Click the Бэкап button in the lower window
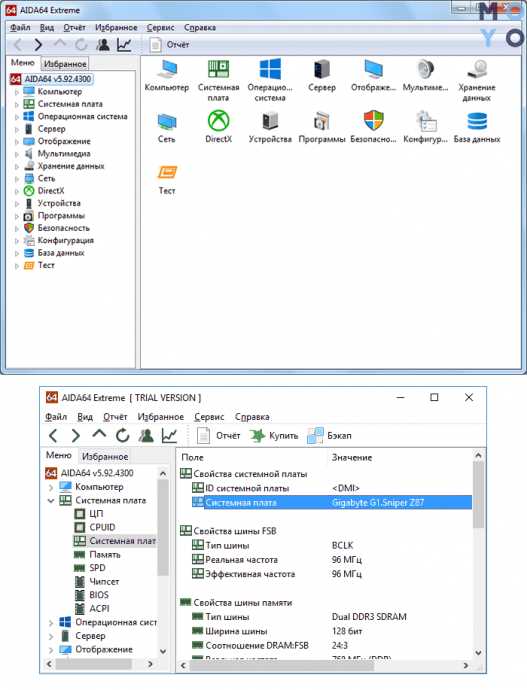 (329, 436)
